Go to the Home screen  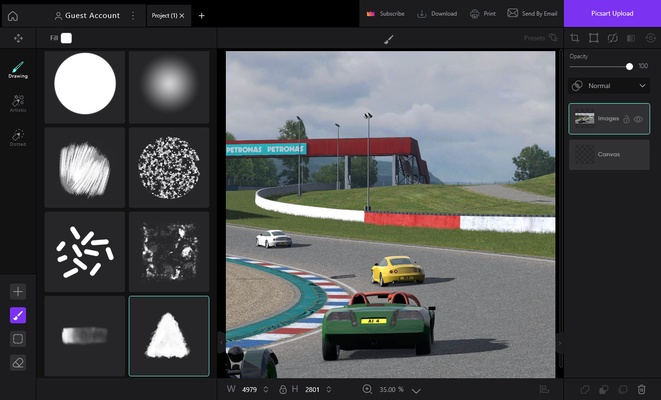(13, 15)
